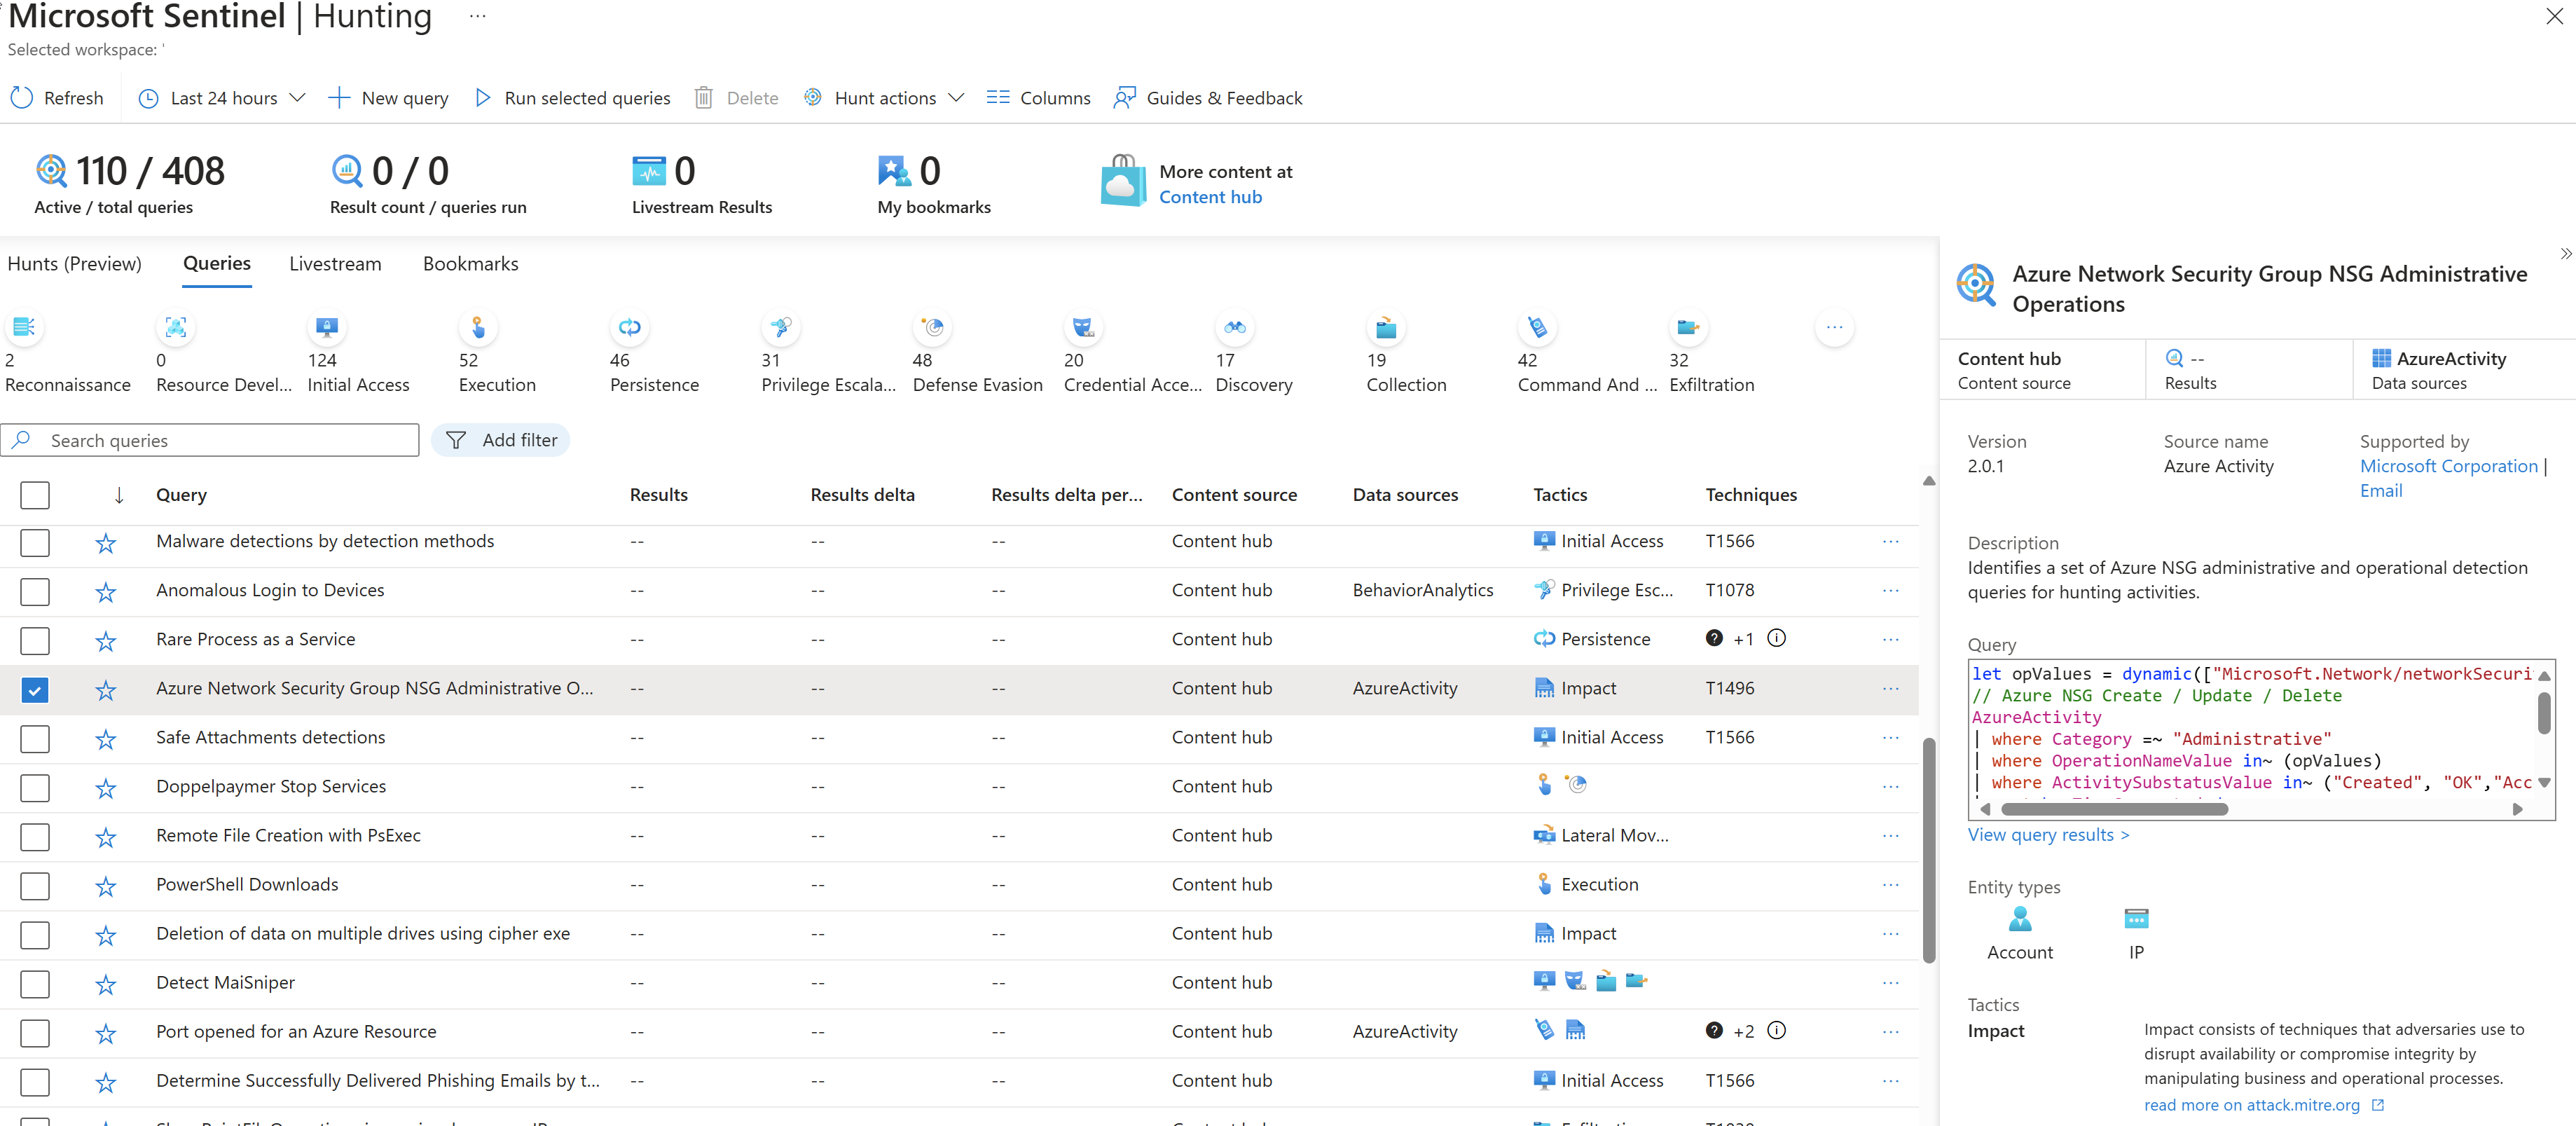Star the Anomalous Login to Devices query
2576x1126 pixels.
105,591
